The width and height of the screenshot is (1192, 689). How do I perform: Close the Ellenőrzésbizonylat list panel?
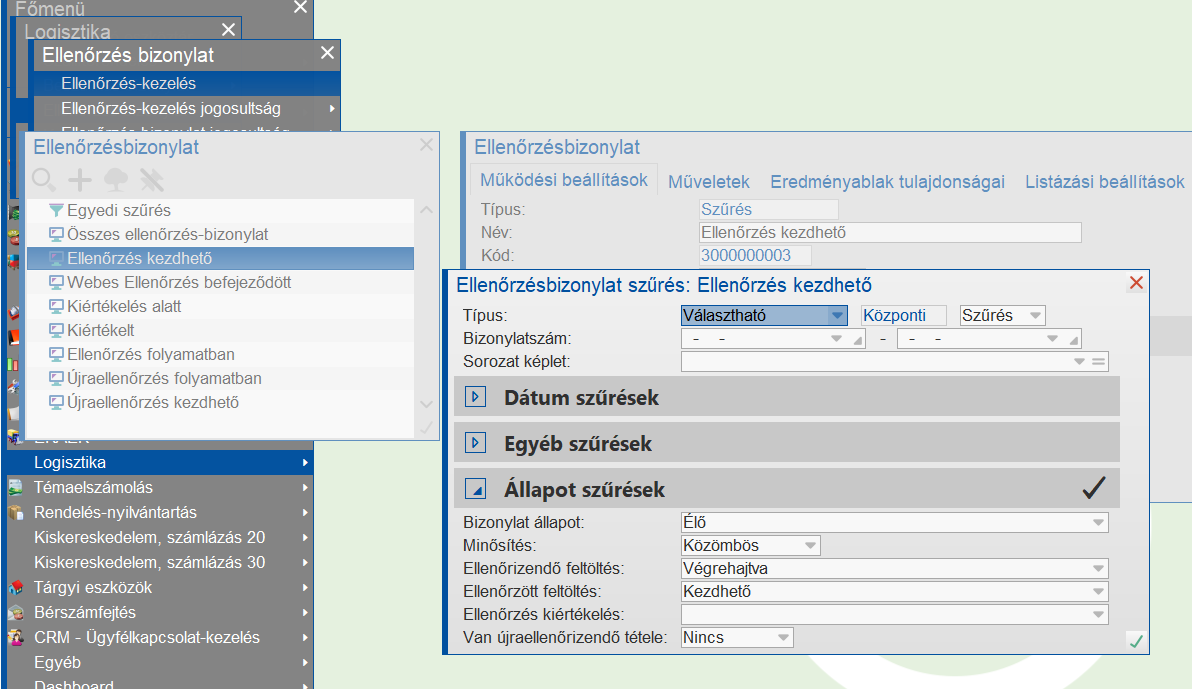point(426,144)
